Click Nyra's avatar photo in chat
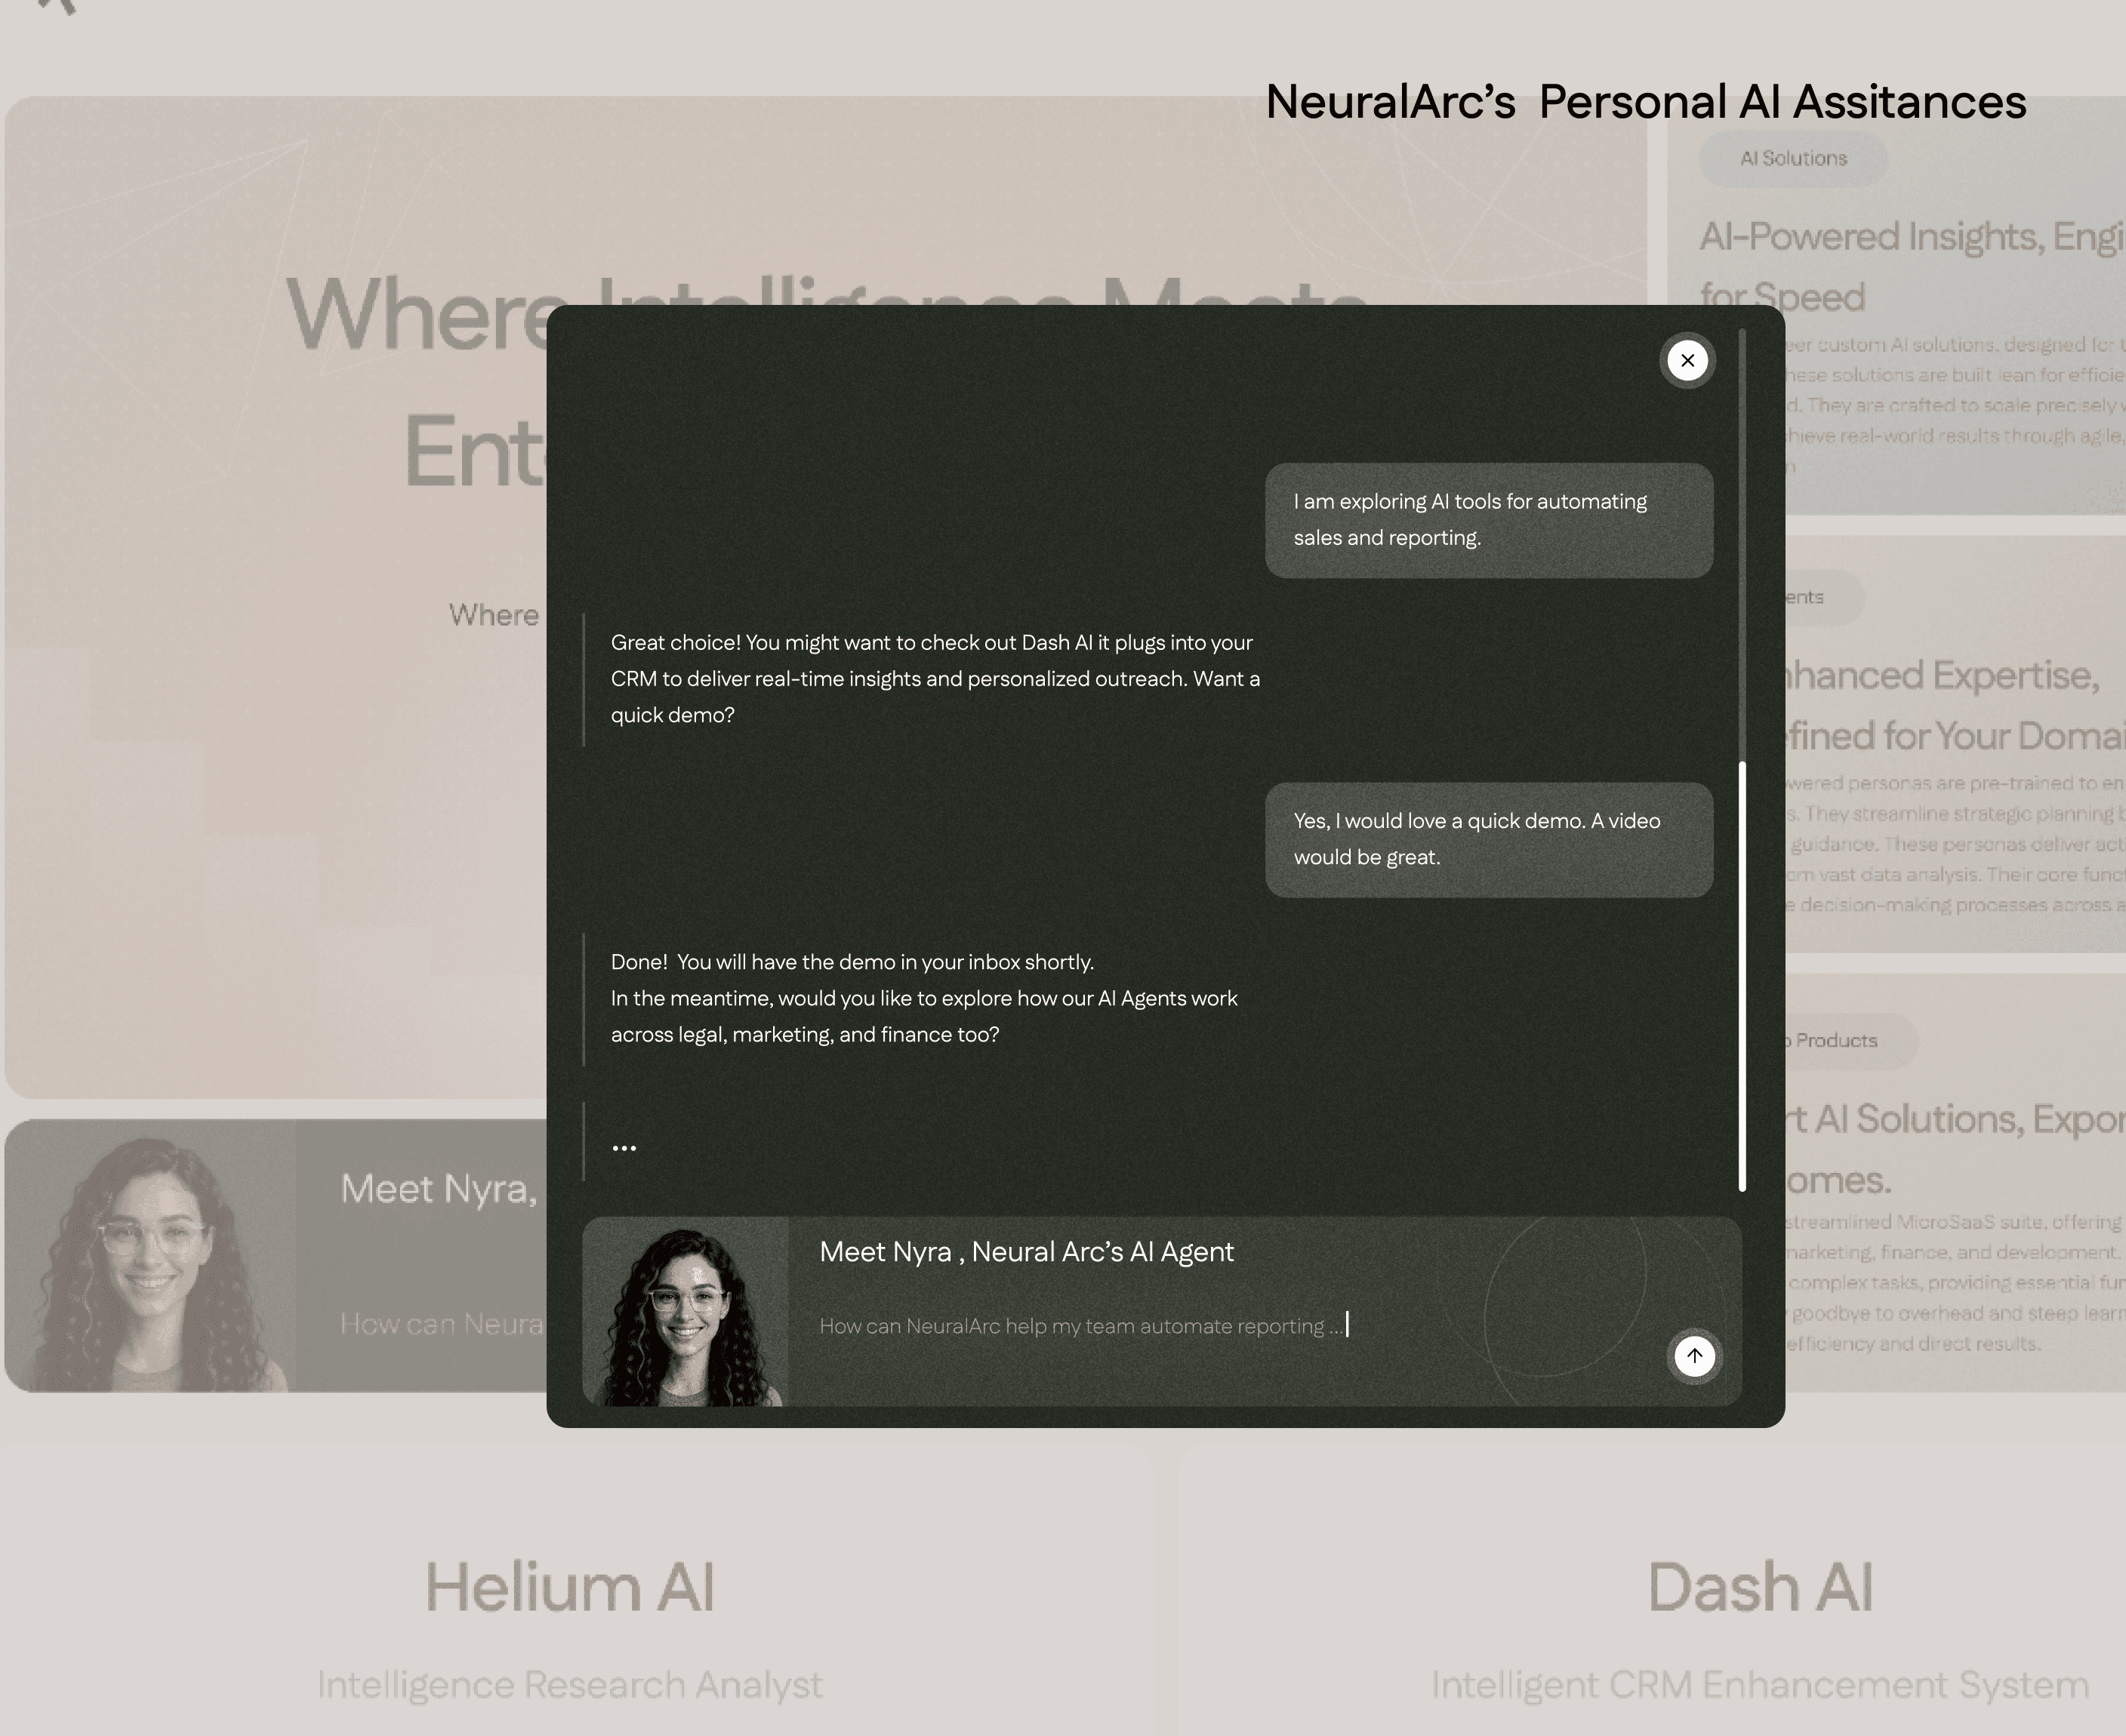 [685, 1312]
